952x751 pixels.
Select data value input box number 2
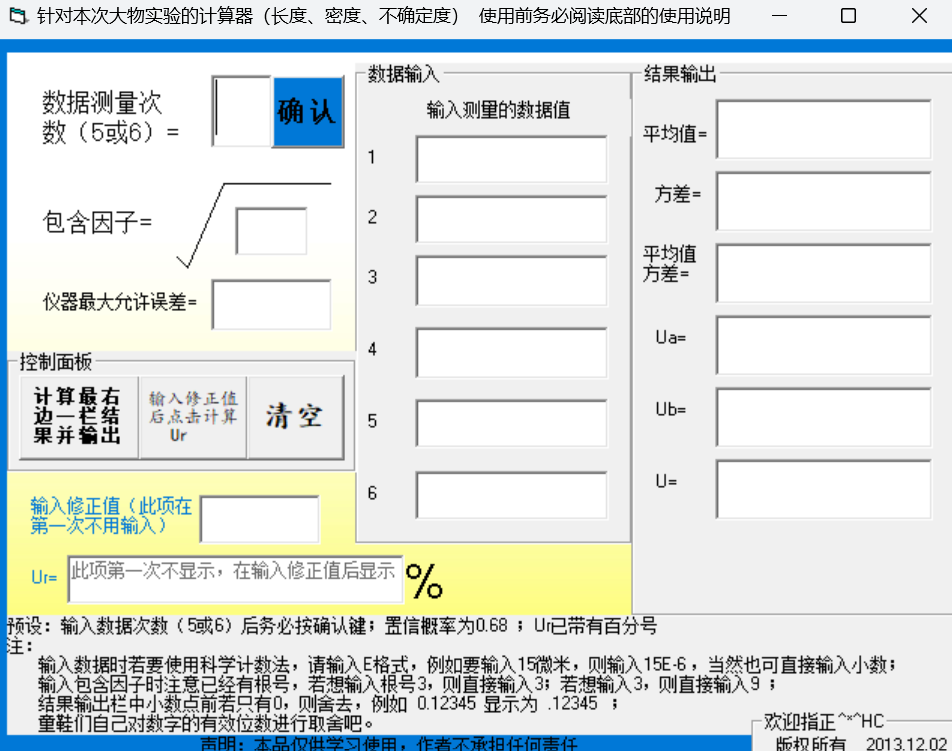512,219
